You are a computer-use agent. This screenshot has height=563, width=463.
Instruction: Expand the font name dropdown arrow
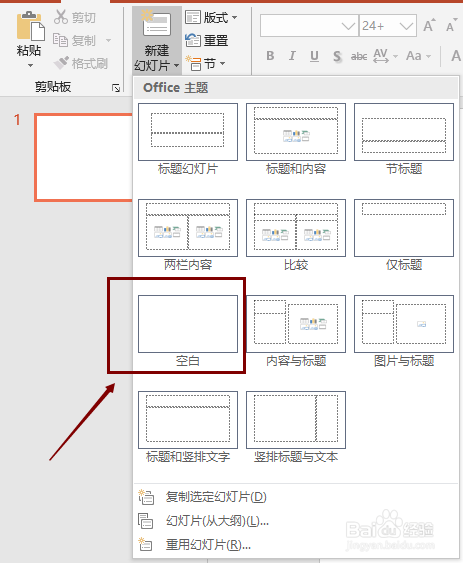coord(348,26)
